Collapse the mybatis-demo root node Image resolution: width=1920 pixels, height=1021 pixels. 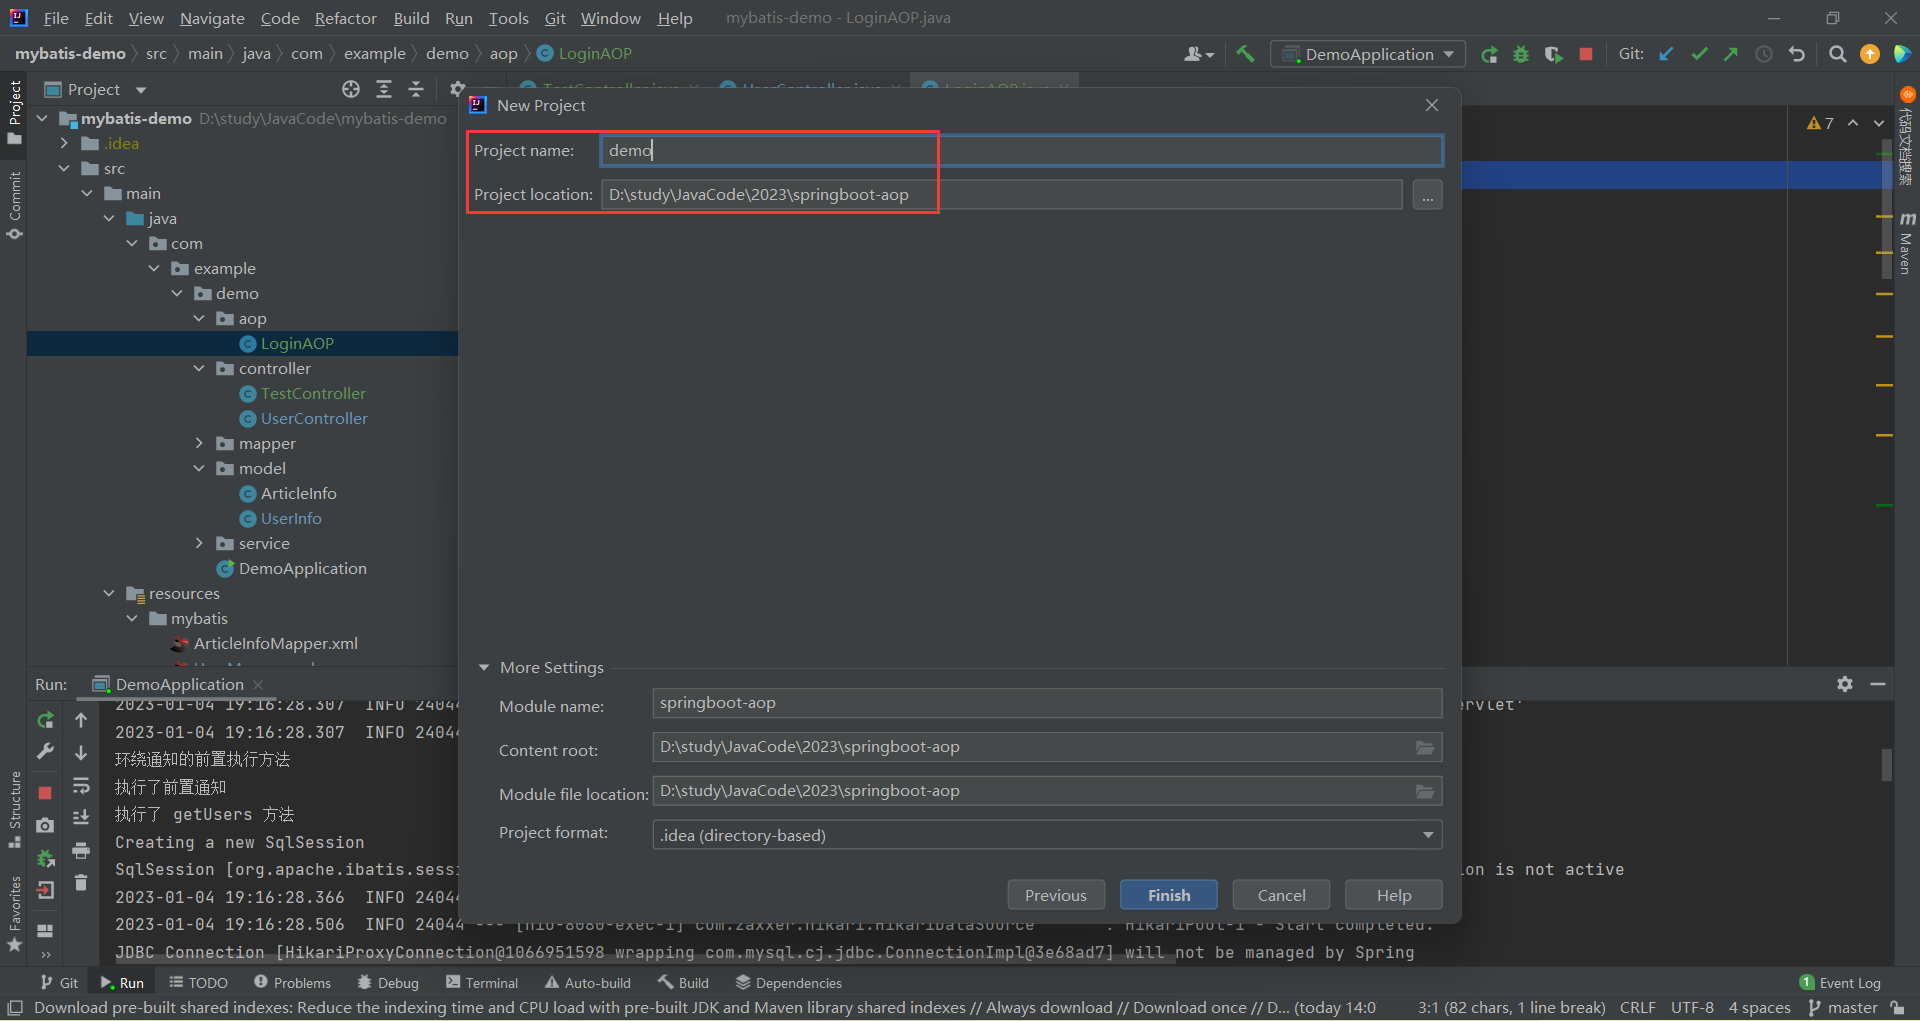point(42,119)
